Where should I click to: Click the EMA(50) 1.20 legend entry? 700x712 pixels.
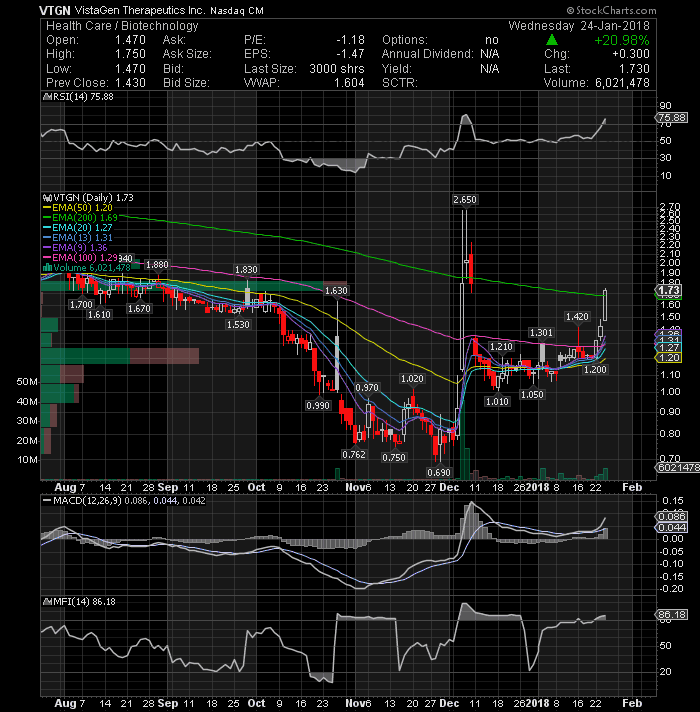point(78,208)
